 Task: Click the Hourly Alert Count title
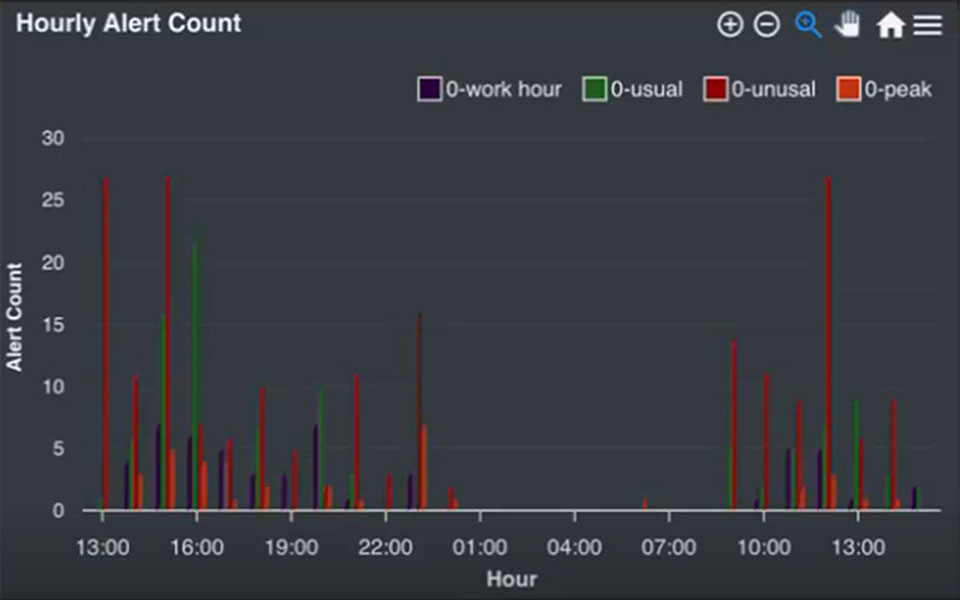point(129,23)
